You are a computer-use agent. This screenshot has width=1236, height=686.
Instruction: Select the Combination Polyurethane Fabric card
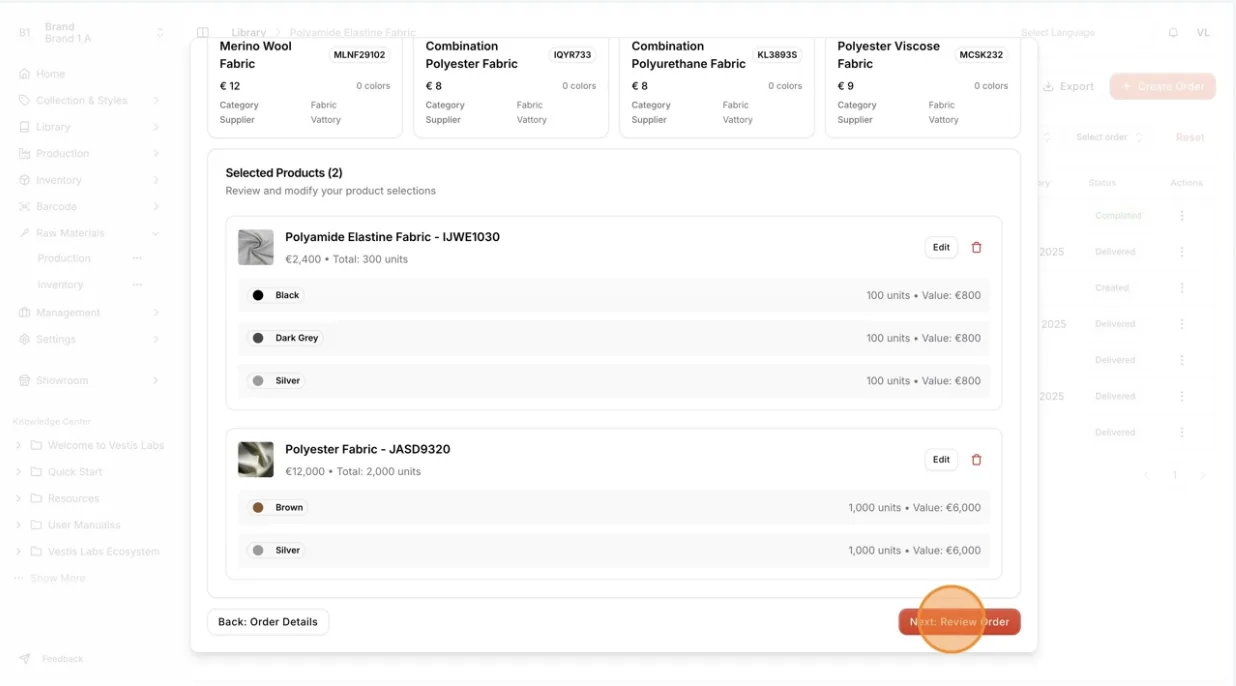(717, 87)
